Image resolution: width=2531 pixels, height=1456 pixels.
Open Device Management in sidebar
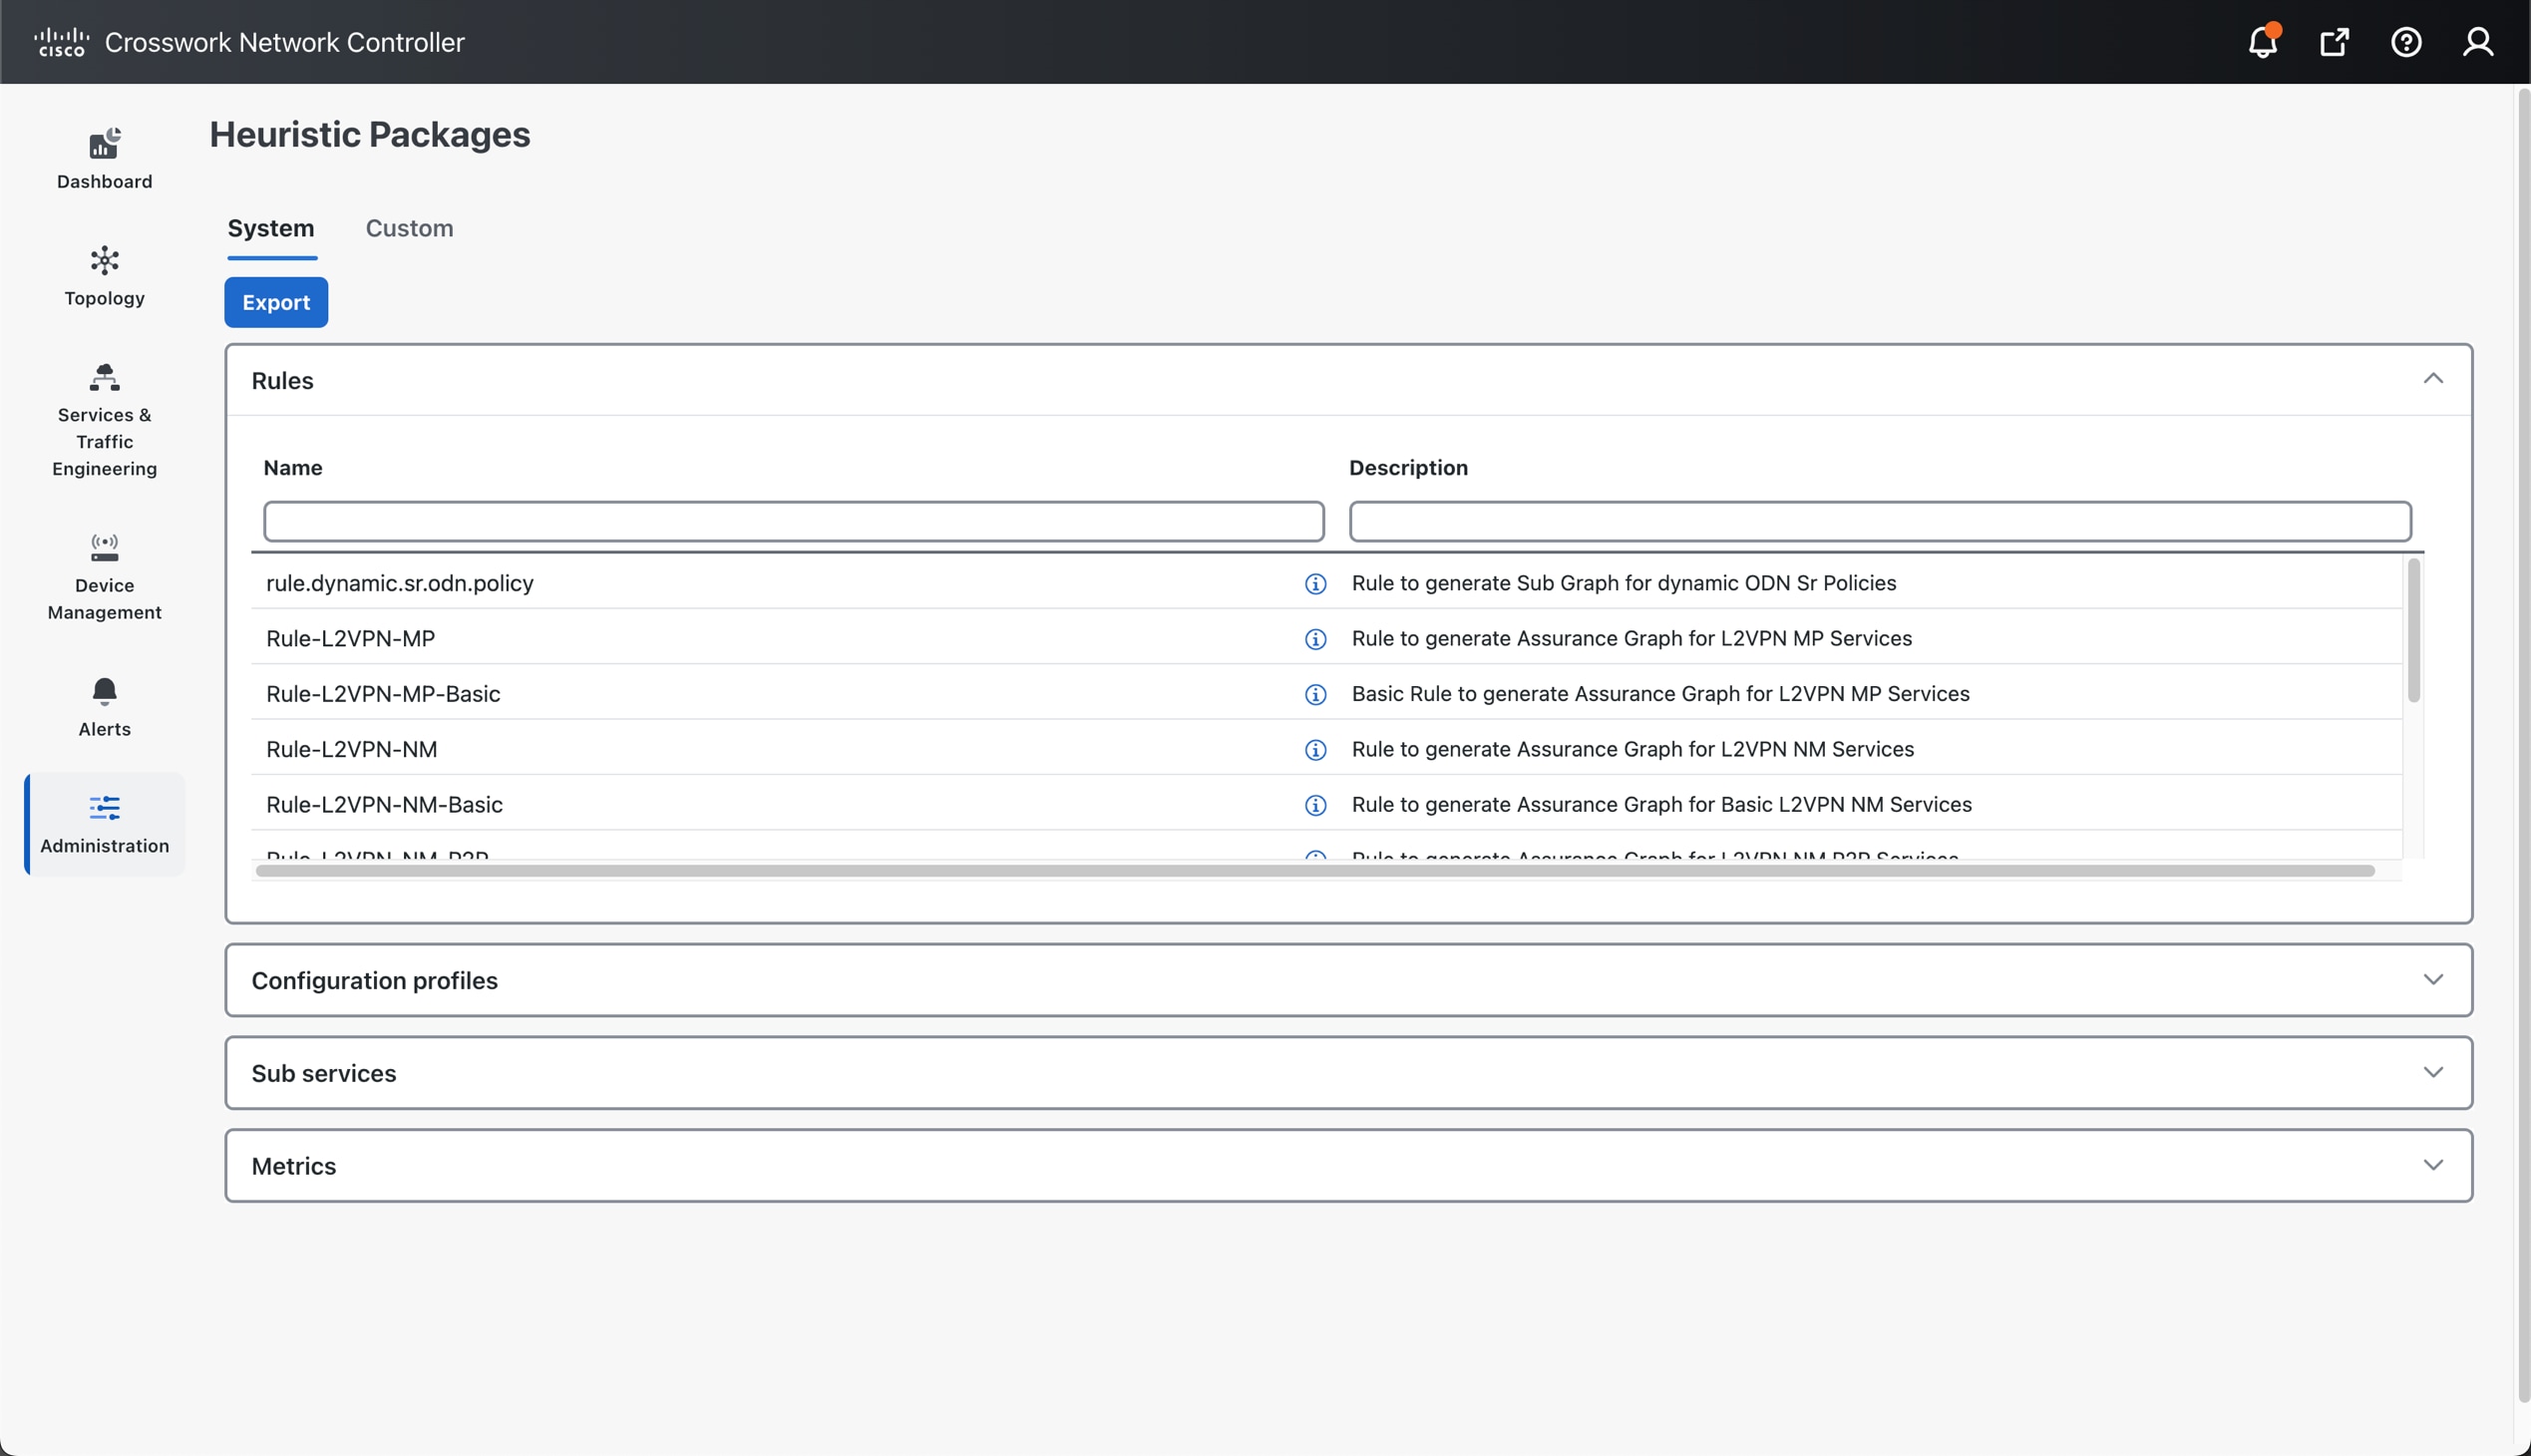click(105, 577)
